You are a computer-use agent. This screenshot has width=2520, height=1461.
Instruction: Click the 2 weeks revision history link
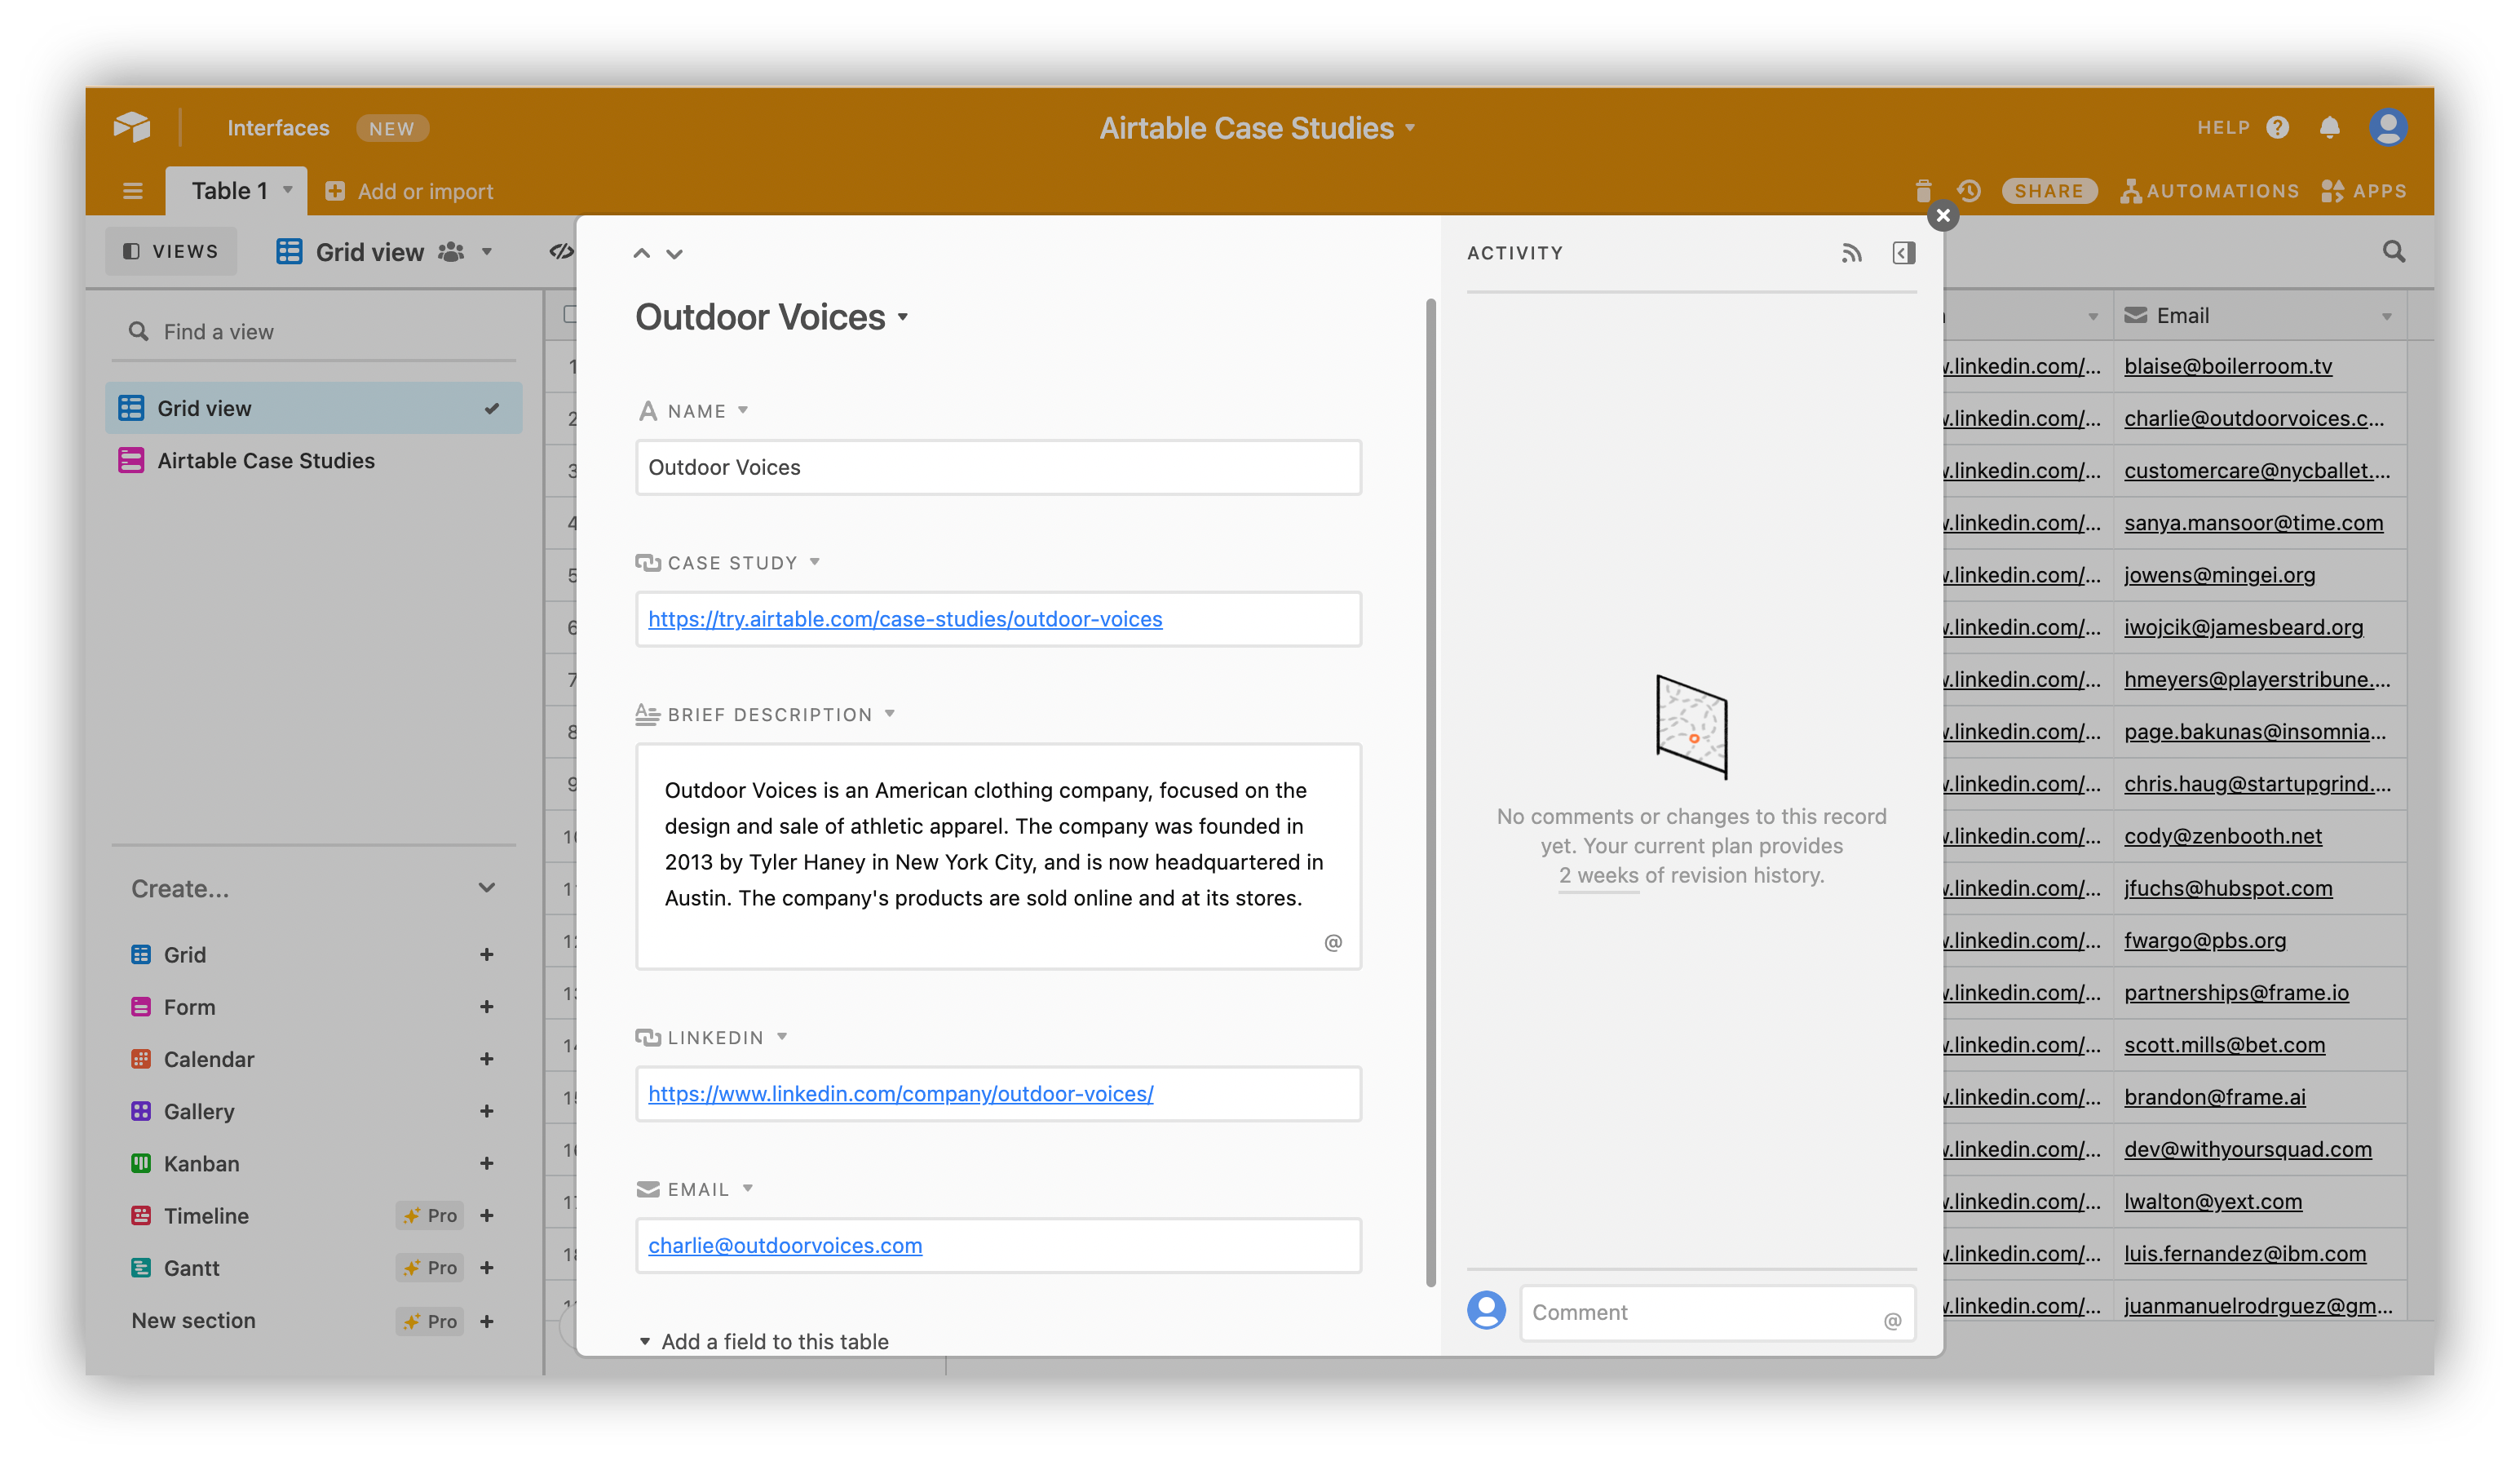tap(1598, 875)
